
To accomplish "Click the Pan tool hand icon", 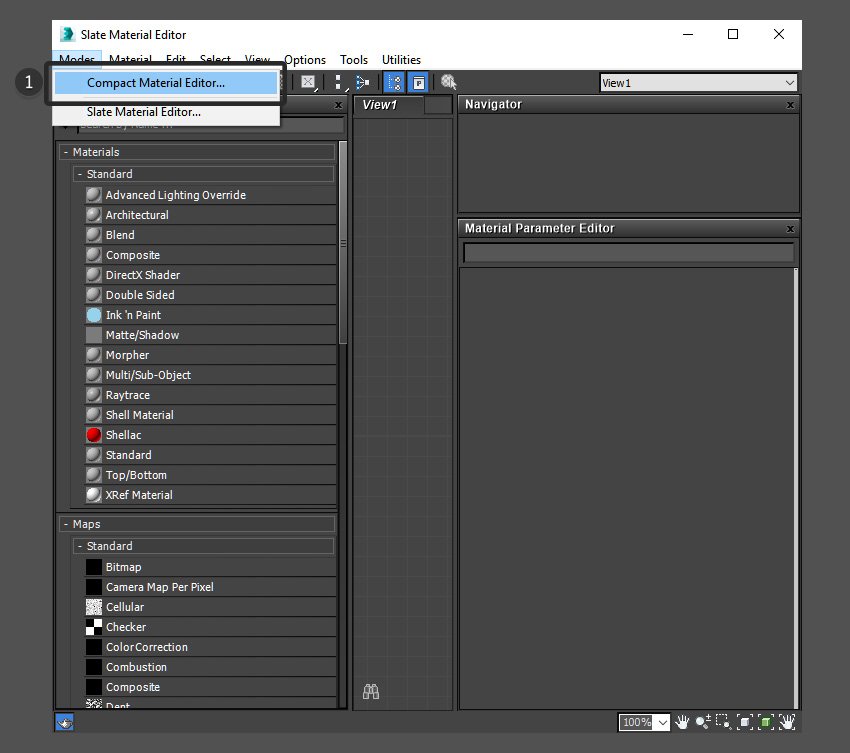I will 683,722.
